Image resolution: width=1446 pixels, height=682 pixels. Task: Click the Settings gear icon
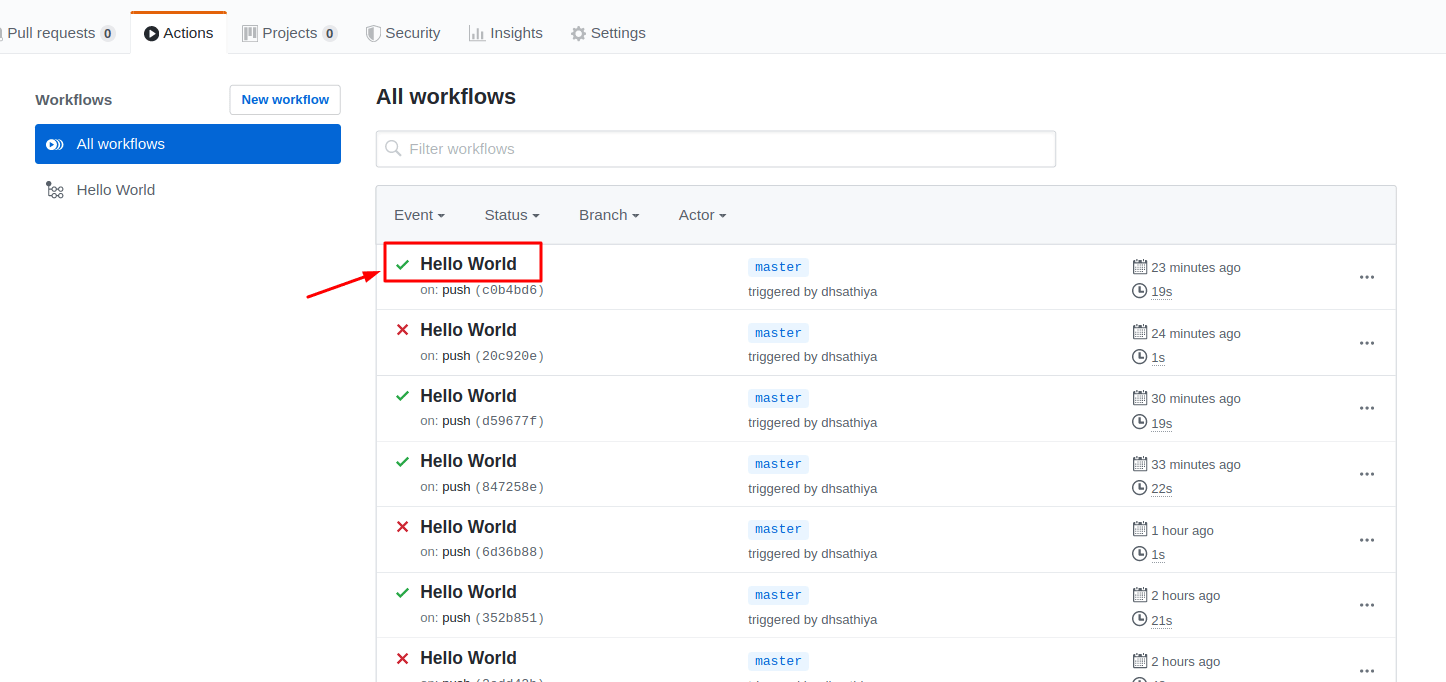[x=578, y=33]
